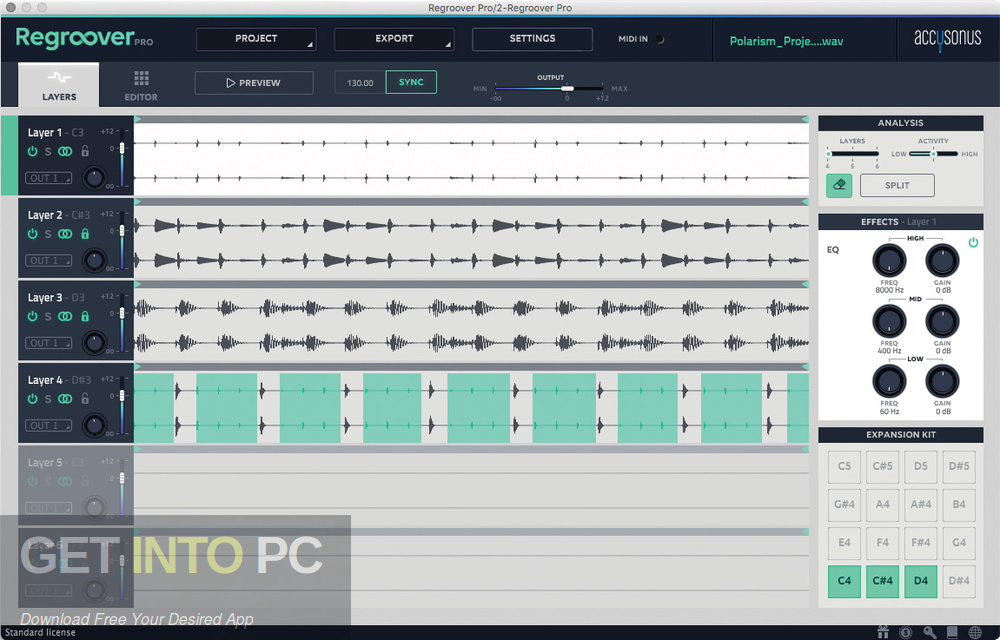Toggle Layer 3 stereo link rings icon
1000x640 pixels.
coord(65,316)
